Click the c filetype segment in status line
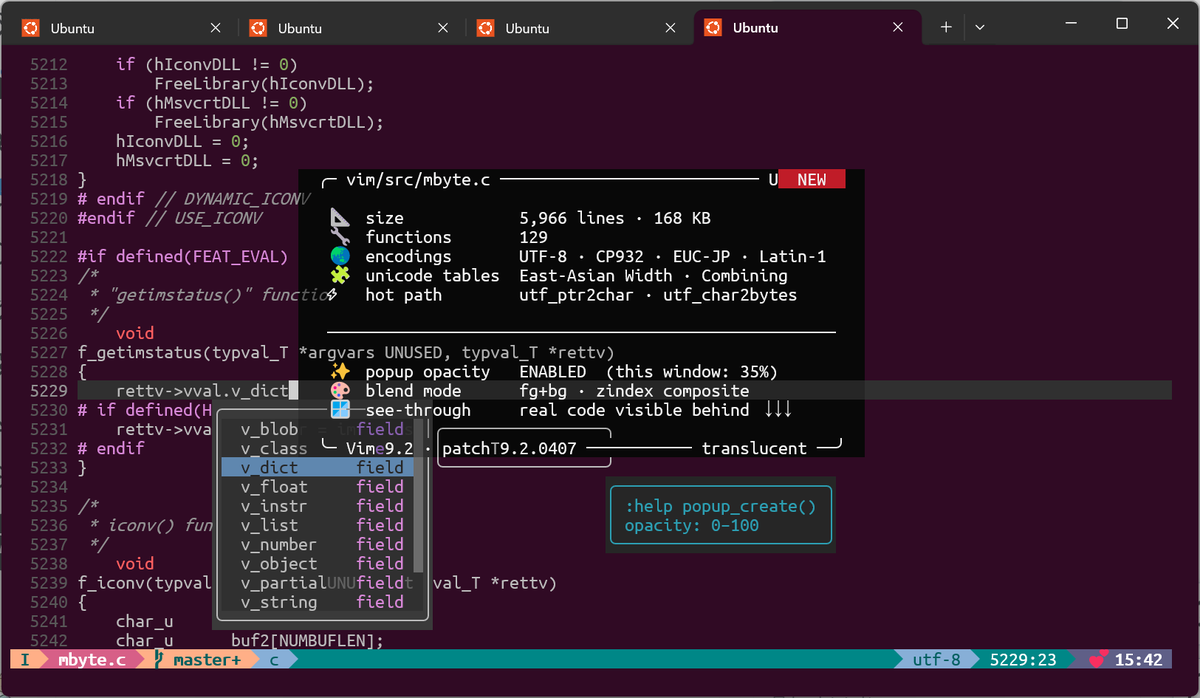The width and height of the screenshot is (1200, 698). tap(274, 660)
